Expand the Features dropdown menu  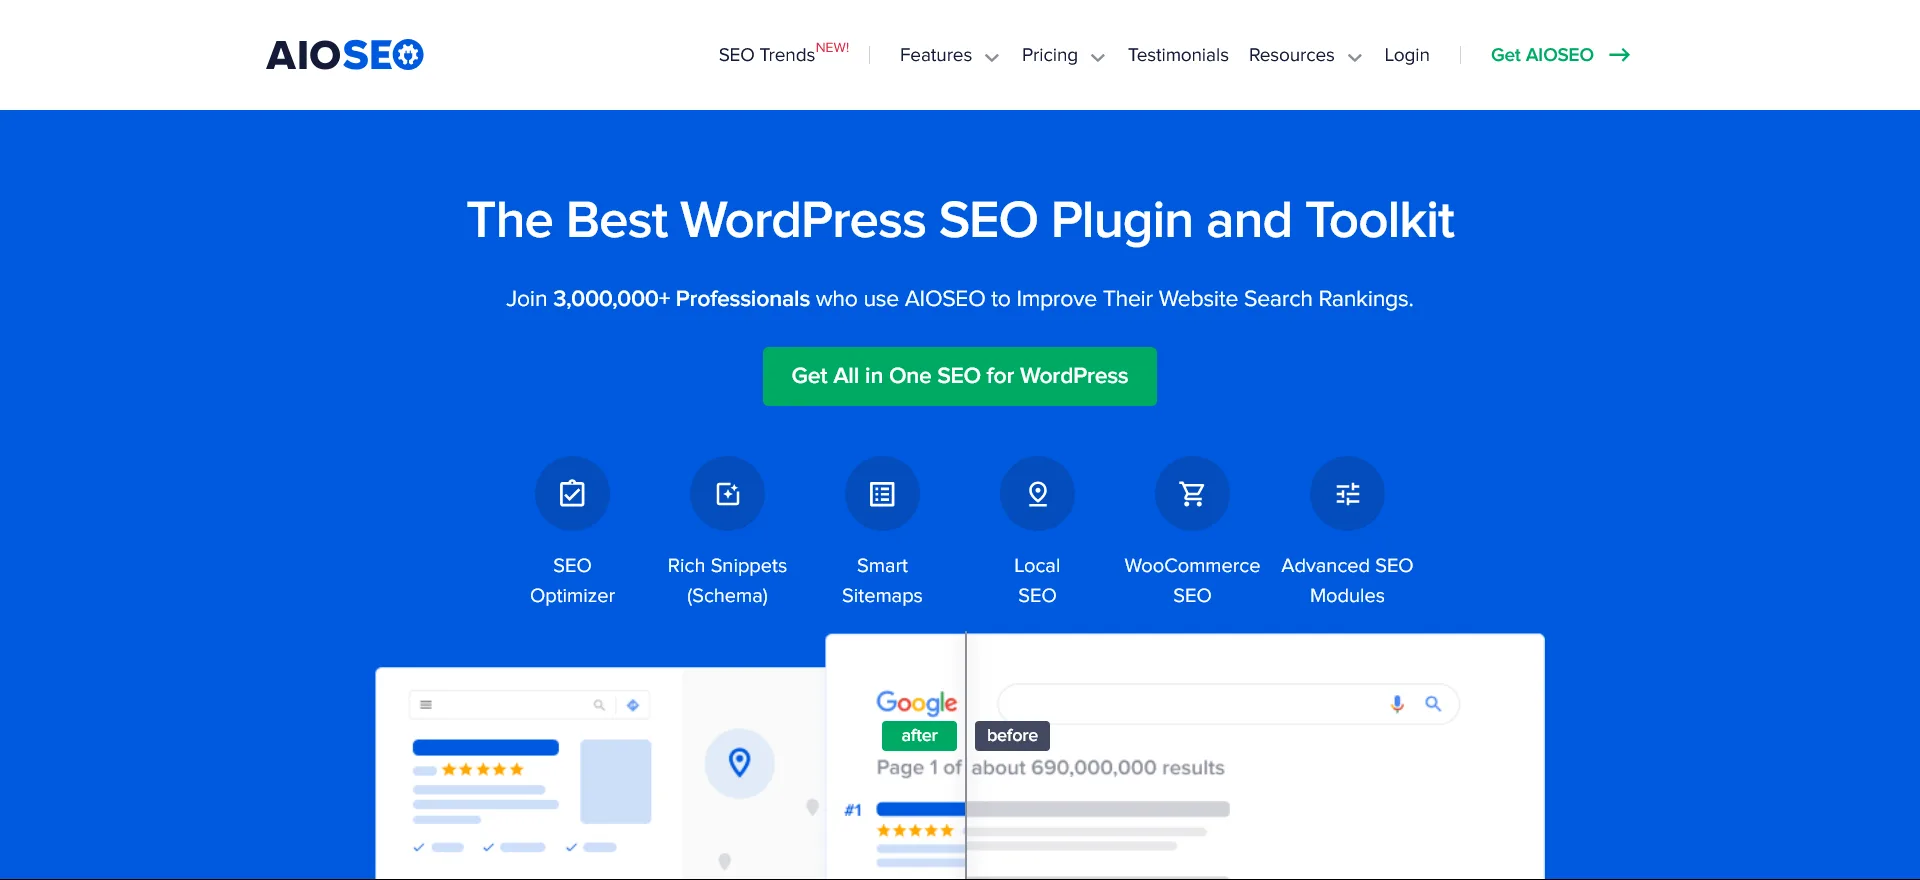(x=948, y=55)
